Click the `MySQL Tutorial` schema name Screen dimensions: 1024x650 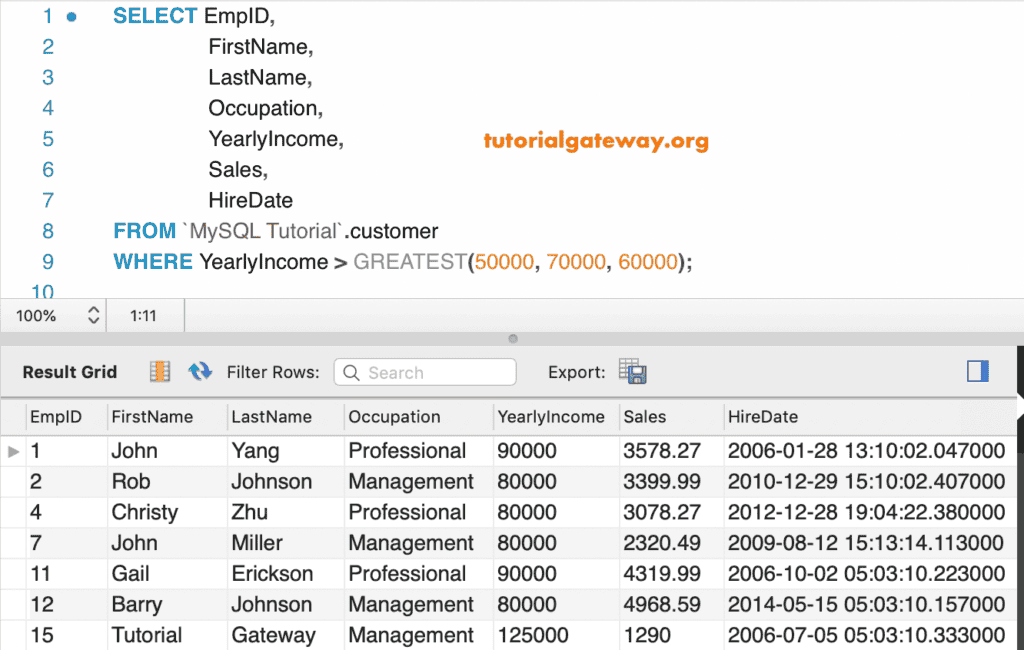(263, 231)
